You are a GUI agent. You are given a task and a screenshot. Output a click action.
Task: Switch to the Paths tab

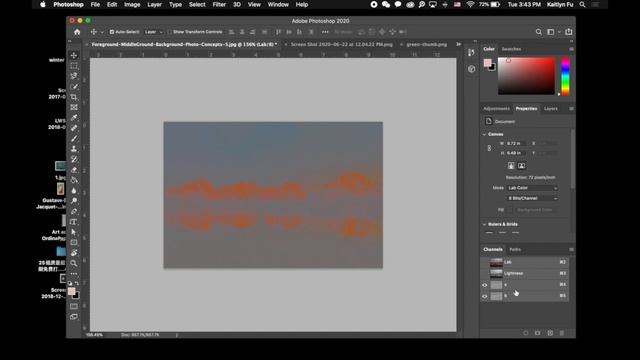(515, 249)
